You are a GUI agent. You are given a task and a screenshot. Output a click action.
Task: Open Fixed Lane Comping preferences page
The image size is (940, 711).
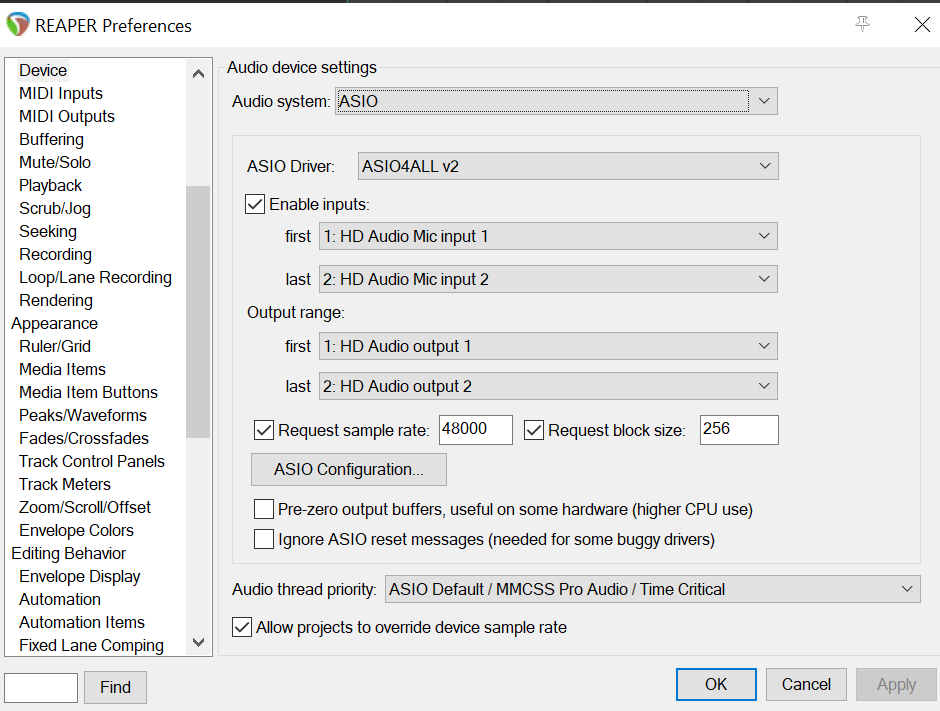[x=91, y=645]
